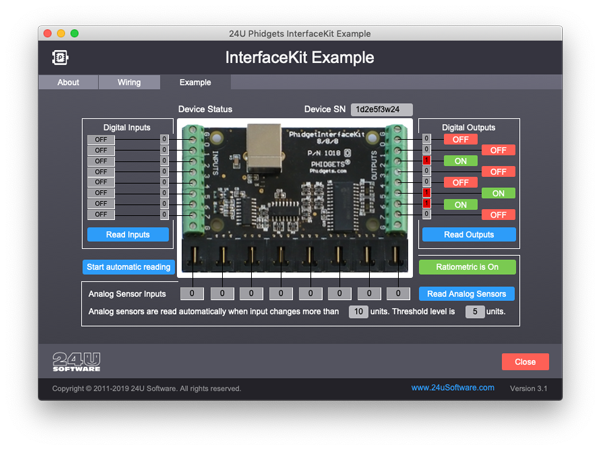Screen dimensions: 600x450
Task: Click the Digital Outputs heading
Action: click(x=468, y=127)
